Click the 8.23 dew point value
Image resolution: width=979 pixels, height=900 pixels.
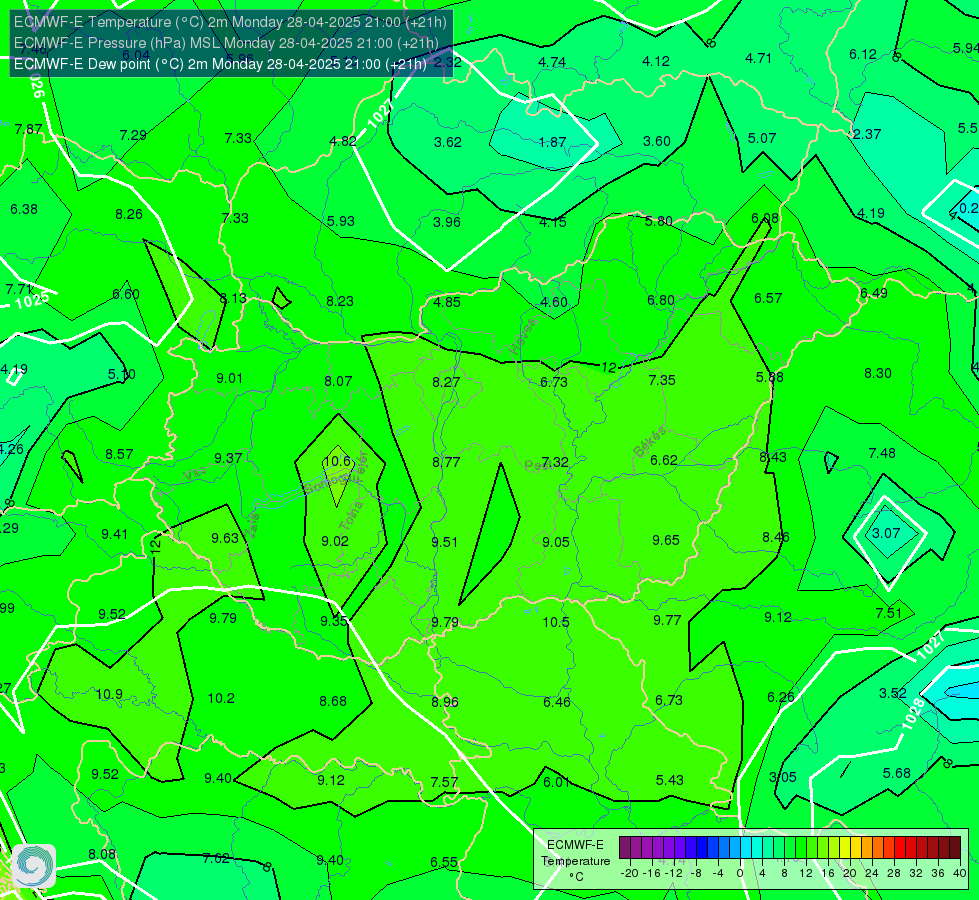(x=340, y=301)
